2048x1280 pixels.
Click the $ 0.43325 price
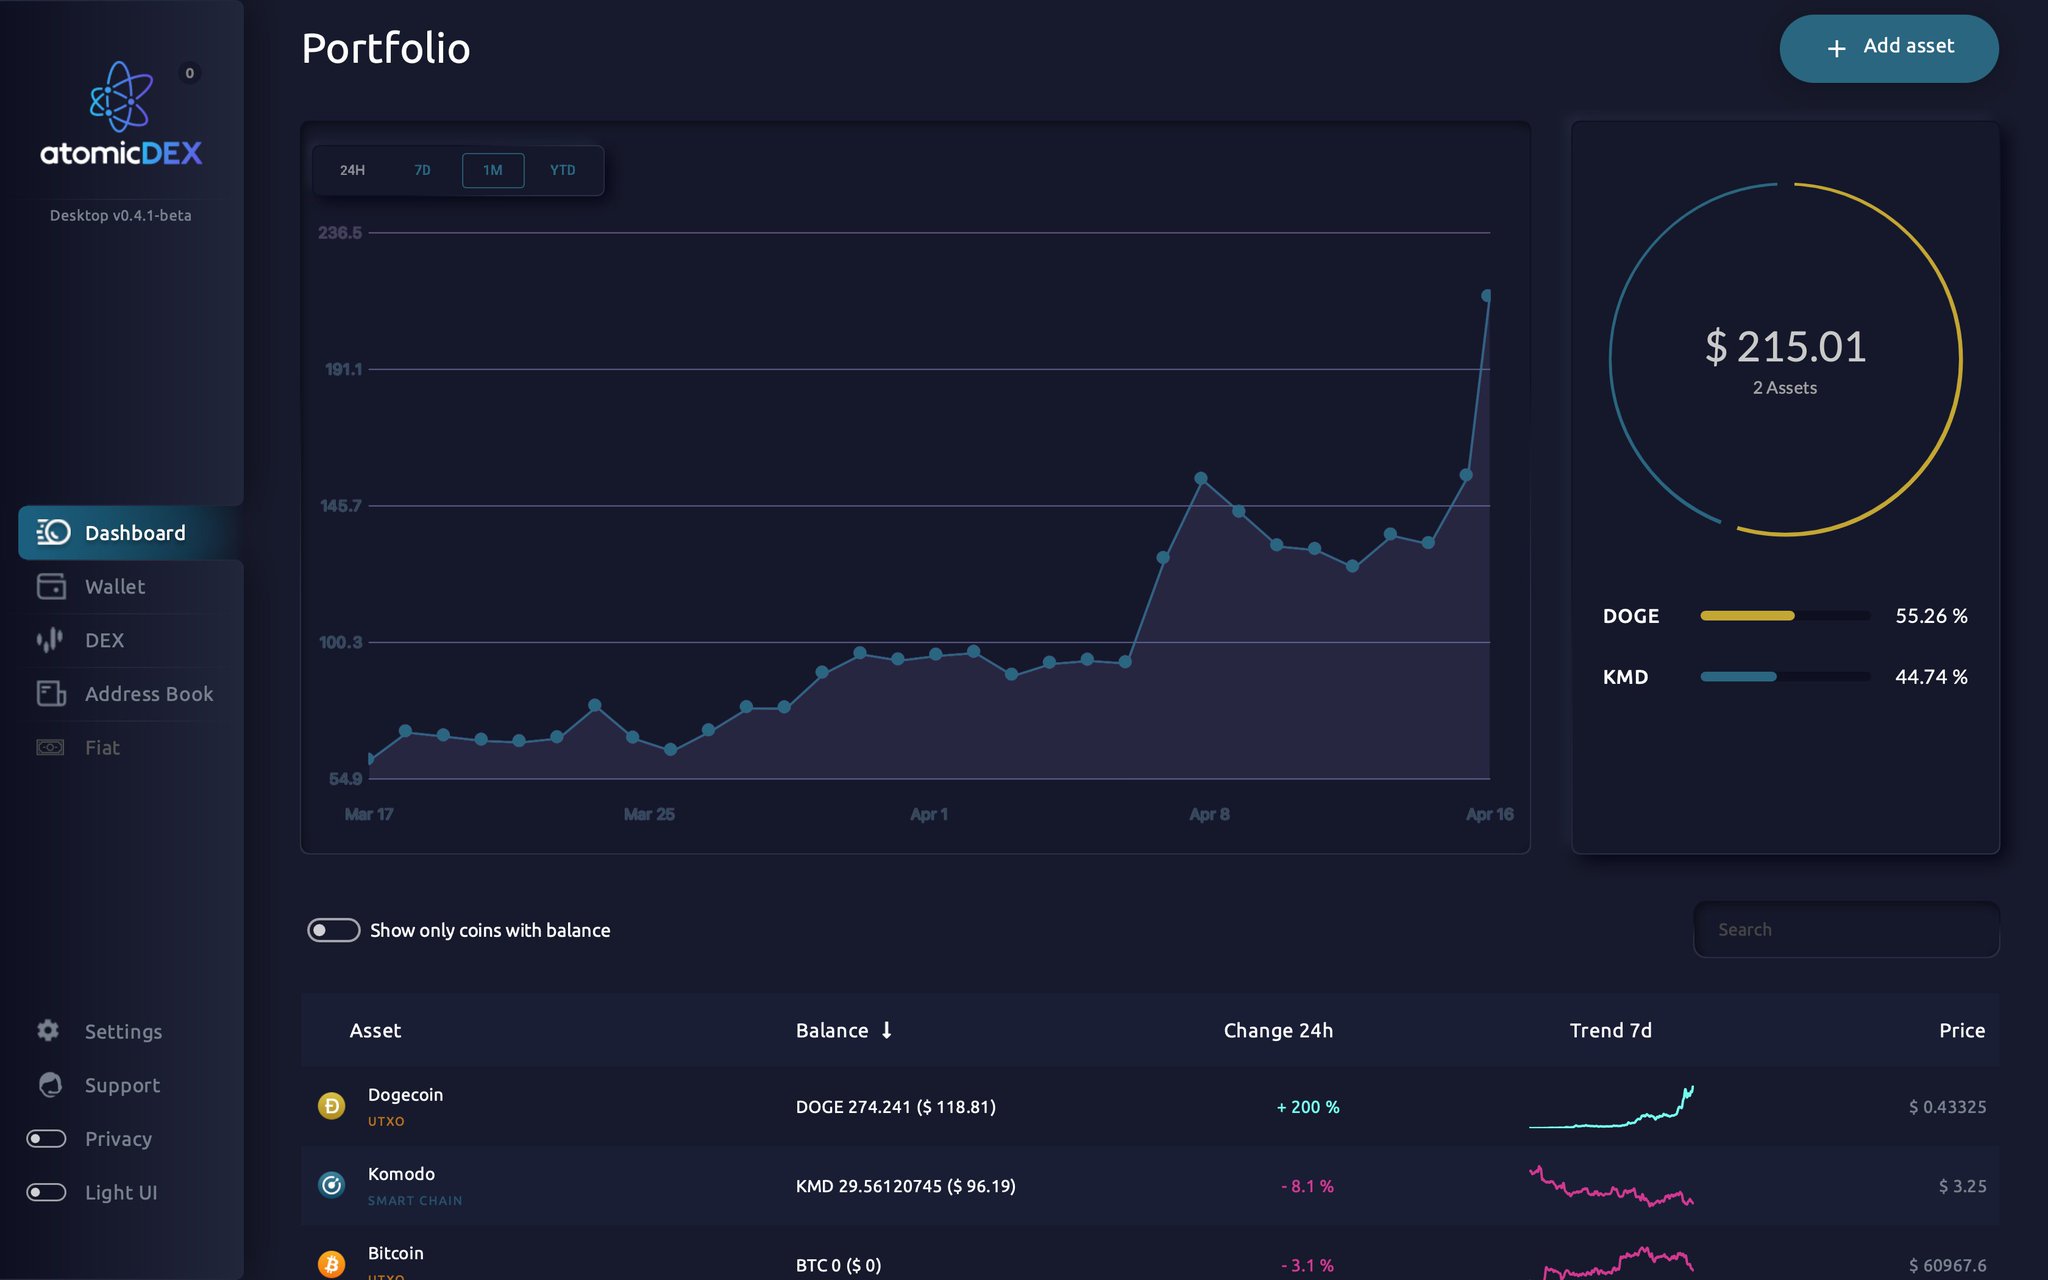point(1947,1107)
